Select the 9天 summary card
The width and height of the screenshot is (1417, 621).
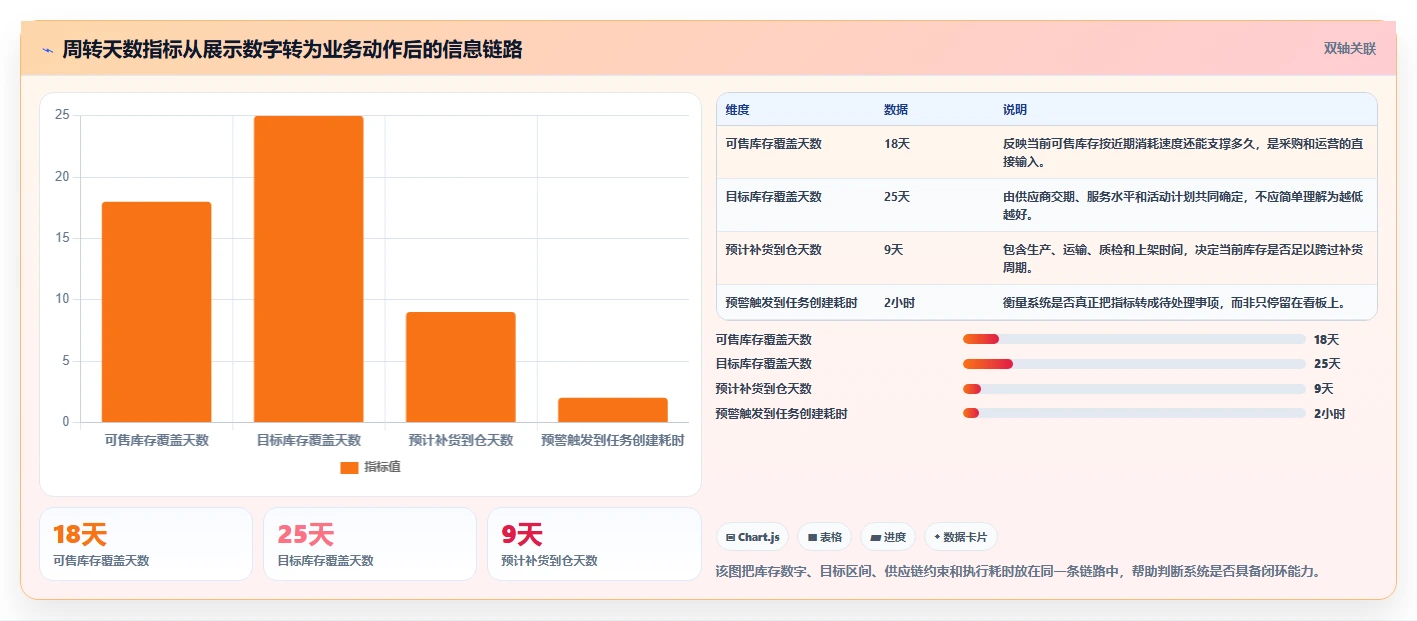coord(594,544)
